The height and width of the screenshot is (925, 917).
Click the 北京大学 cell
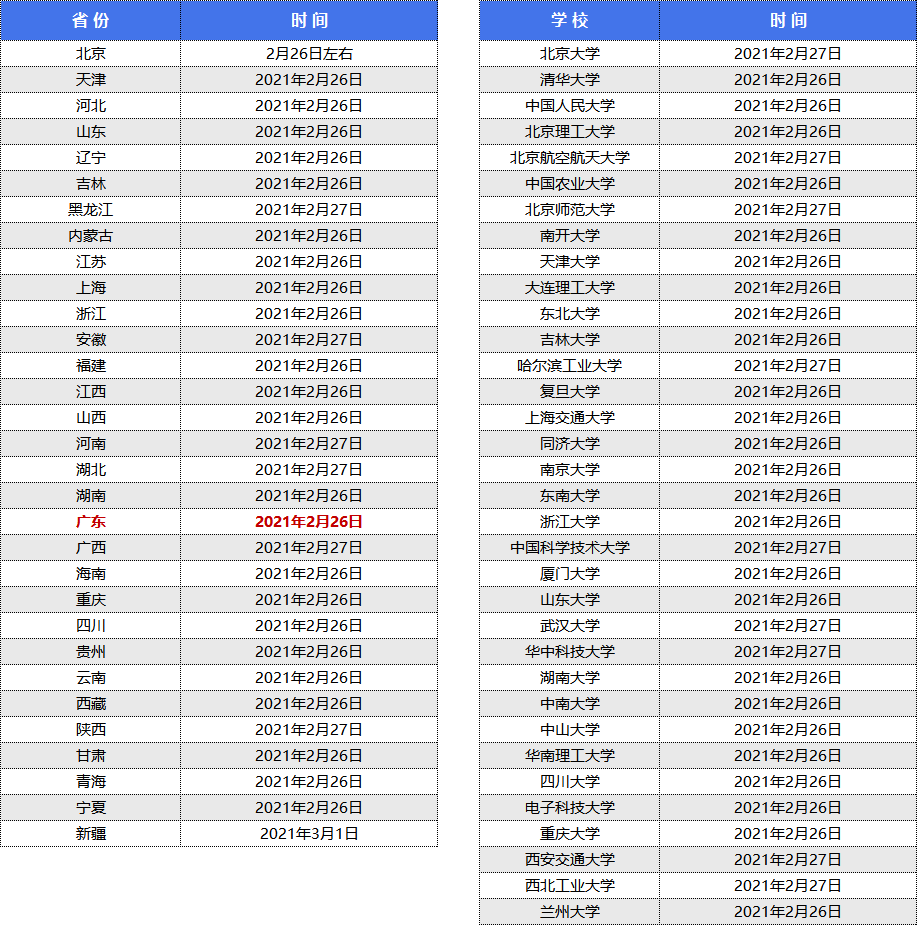point(569,54)
